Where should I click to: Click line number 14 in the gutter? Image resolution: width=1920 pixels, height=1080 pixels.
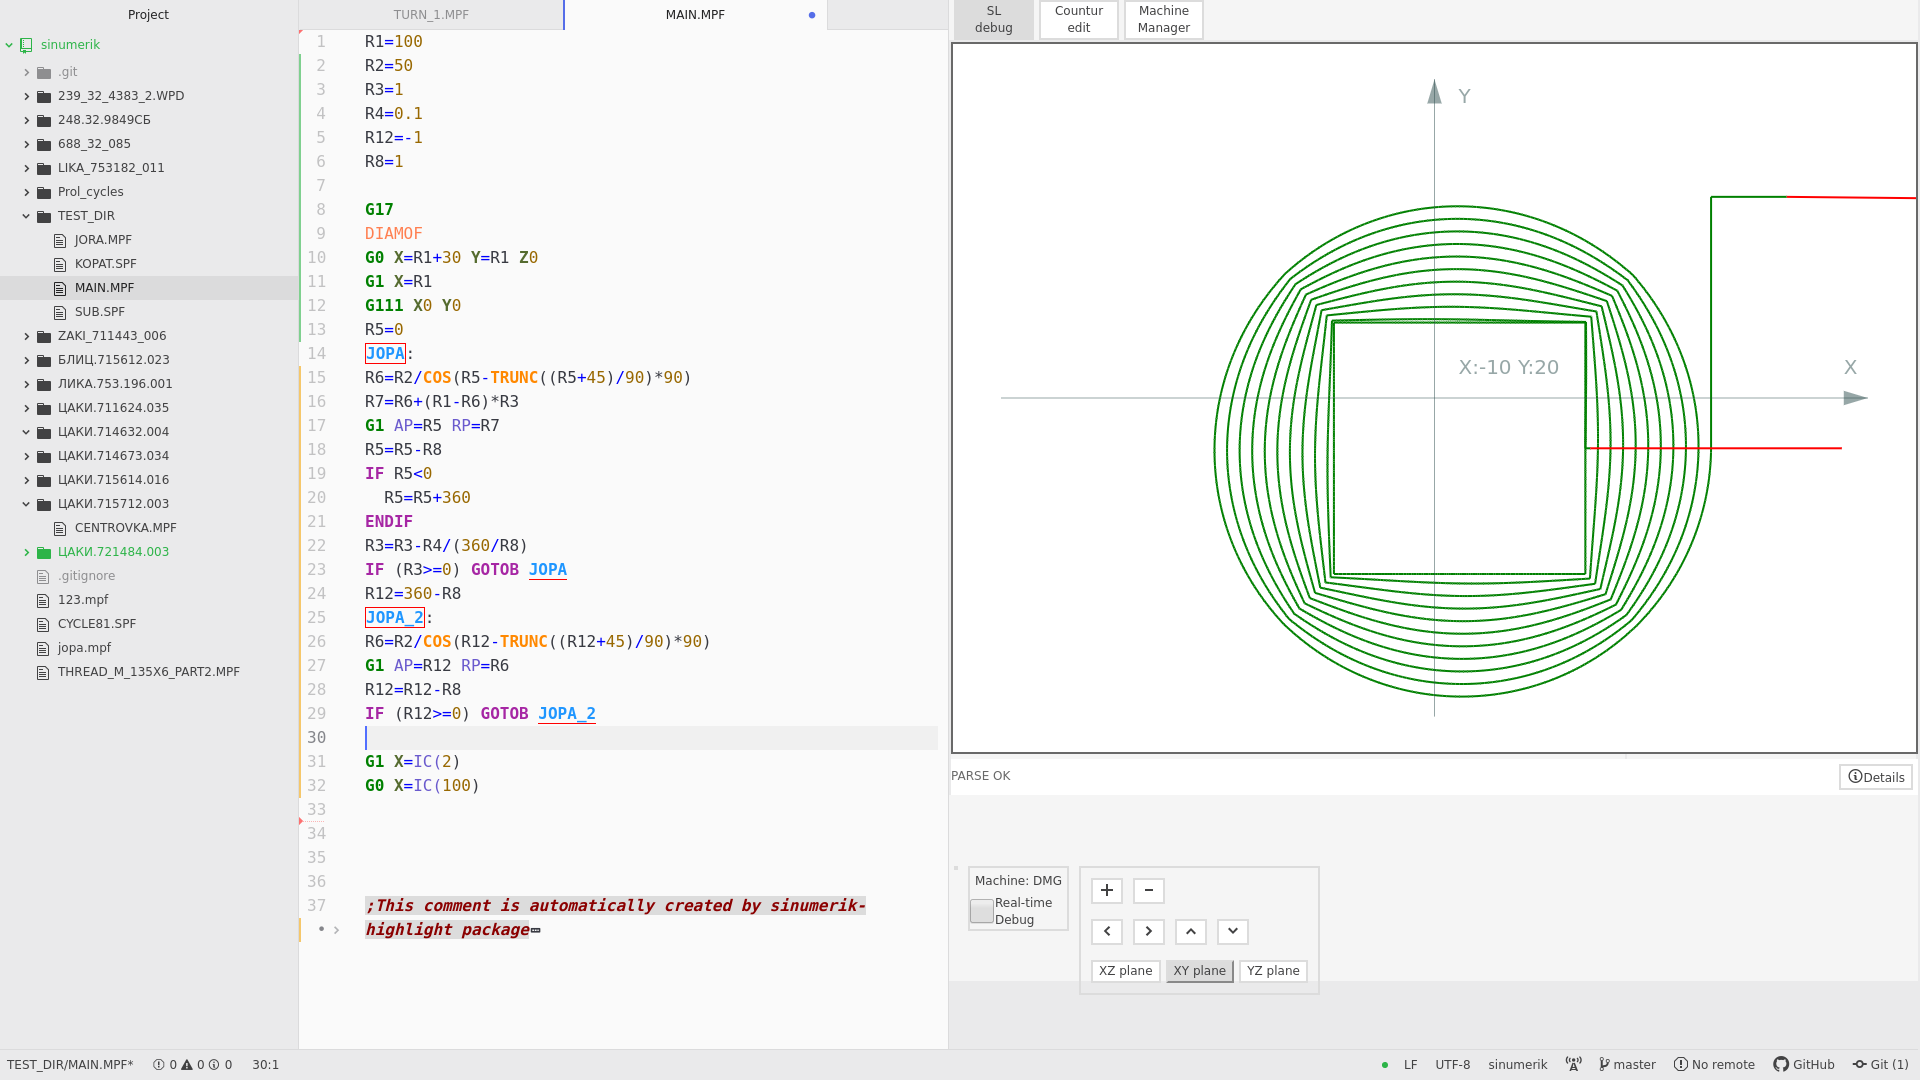coord(317,354)
